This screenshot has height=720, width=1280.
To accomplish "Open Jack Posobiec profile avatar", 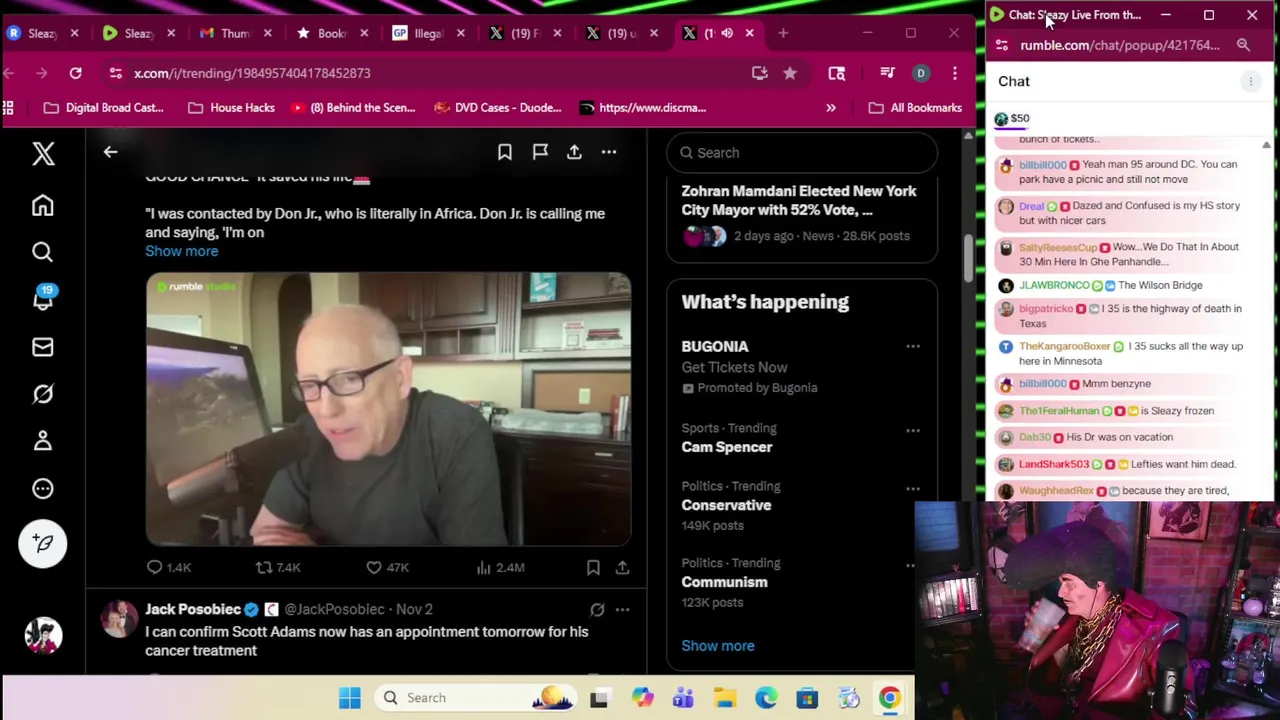I will [x=119, y=619].
